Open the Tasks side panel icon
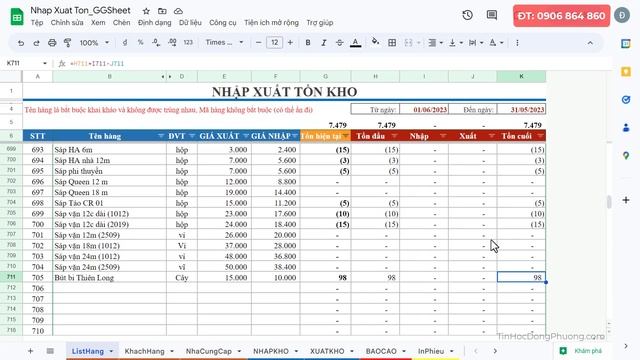The width and height of the screenshot is (640, 360). pos(626,100)
